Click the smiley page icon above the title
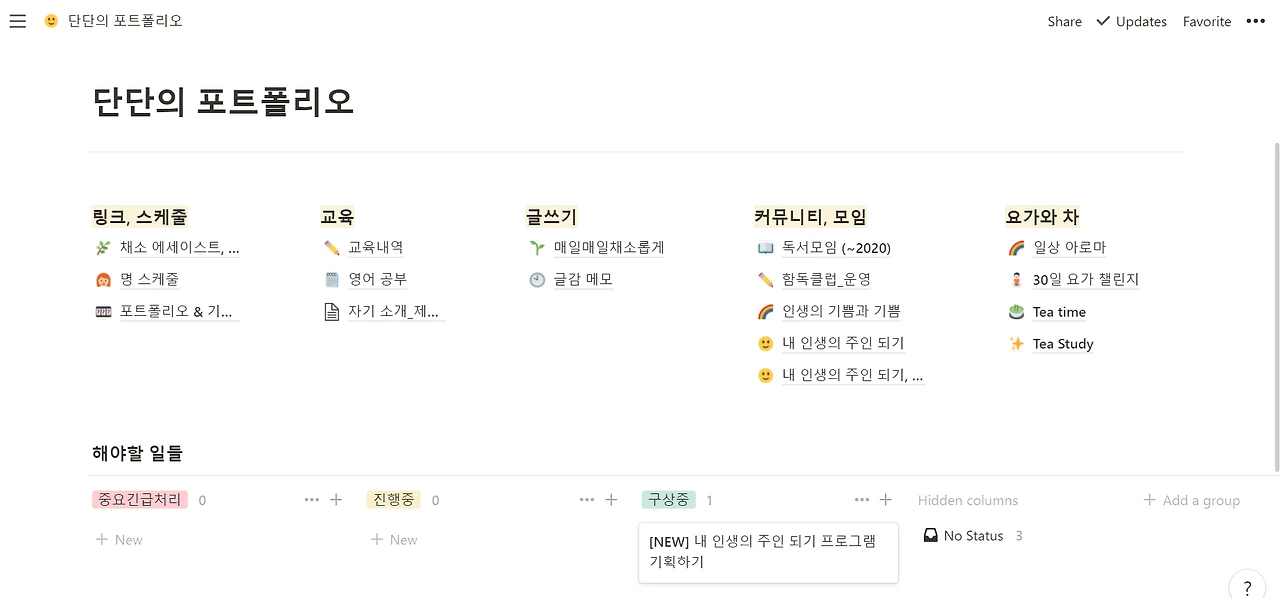The width and height of the screenshot is (1280, 598). (x=49, y=18)
